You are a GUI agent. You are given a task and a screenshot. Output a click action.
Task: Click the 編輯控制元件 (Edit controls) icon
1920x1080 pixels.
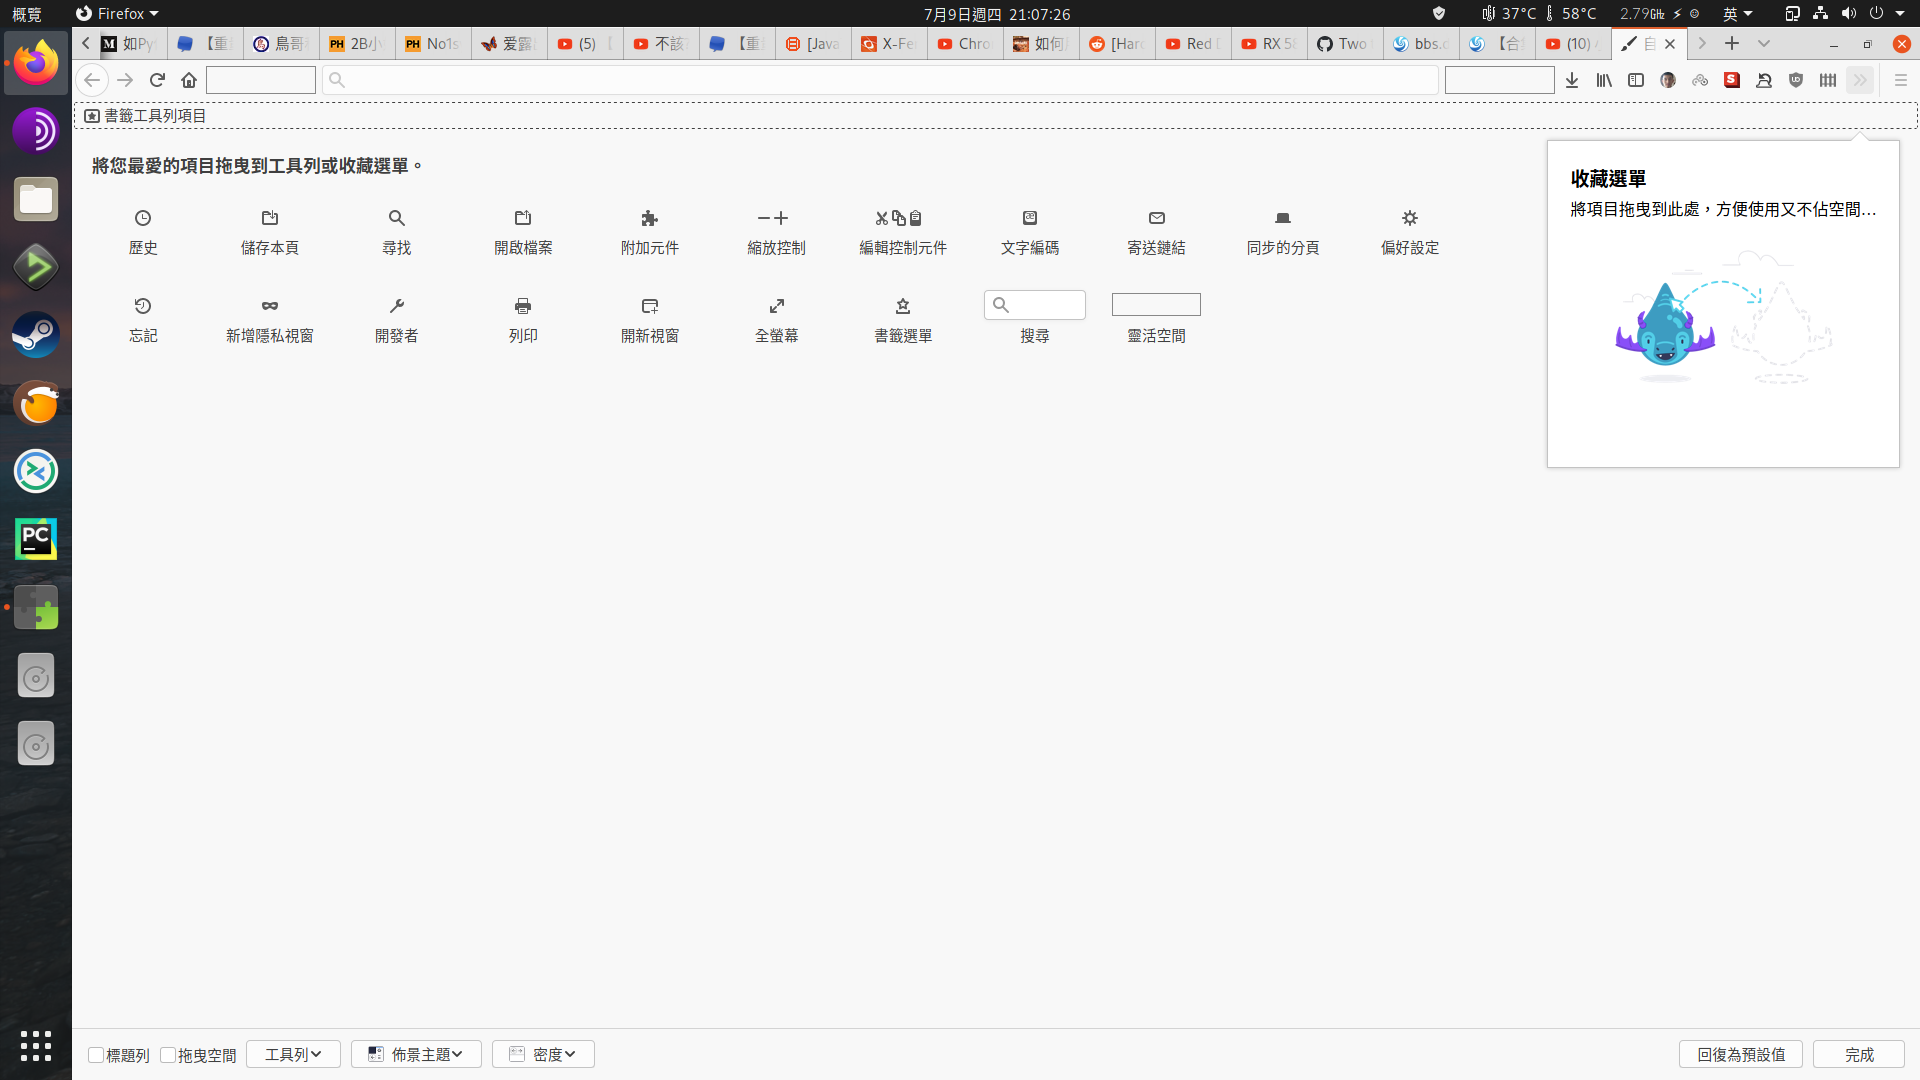(899, 218)
